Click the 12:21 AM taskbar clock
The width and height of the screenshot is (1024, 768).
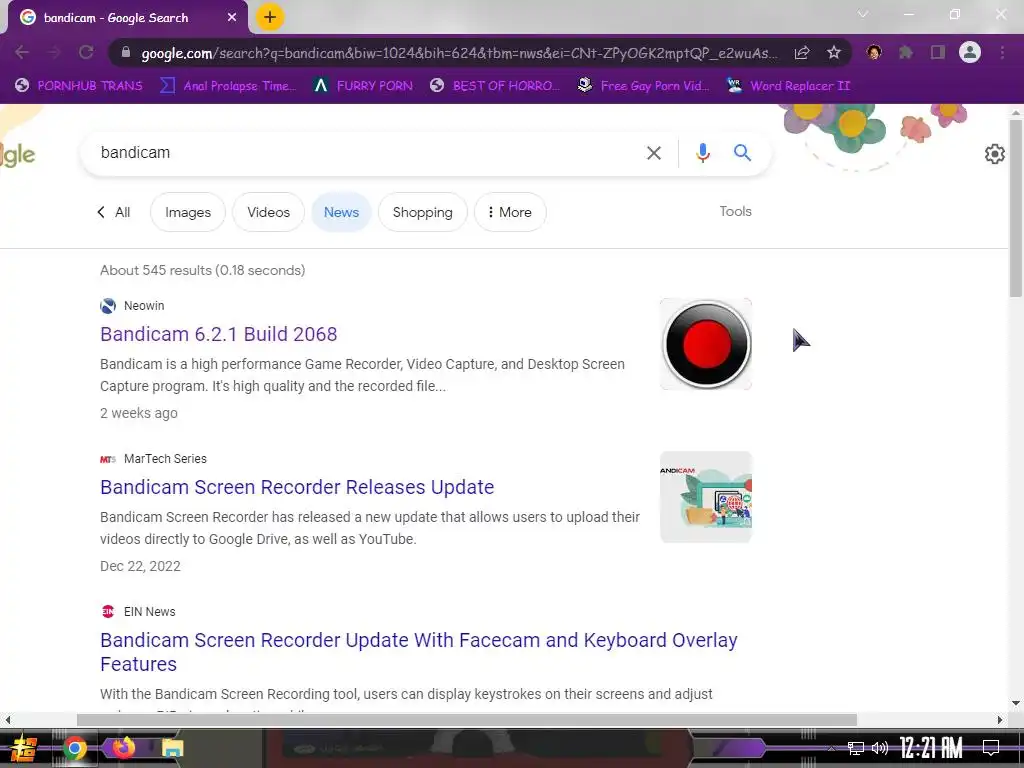click(931, 748)
